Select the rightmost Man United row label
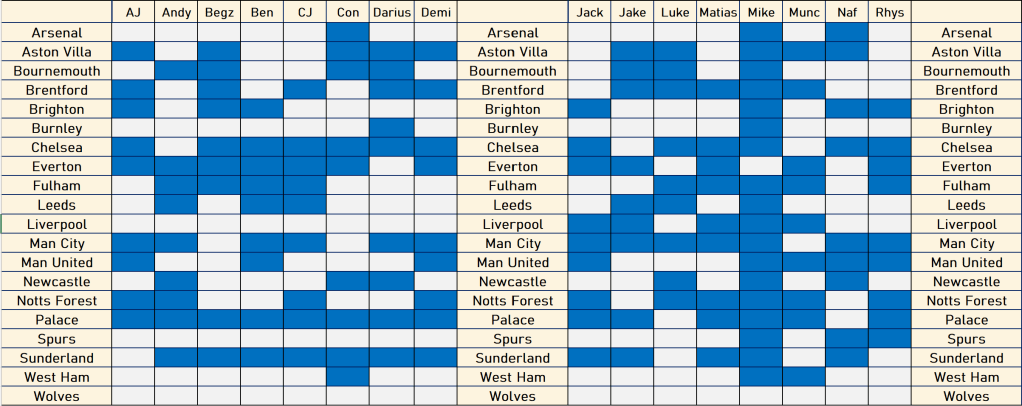This screenshot has width=1022, height=406. [966, 263]
